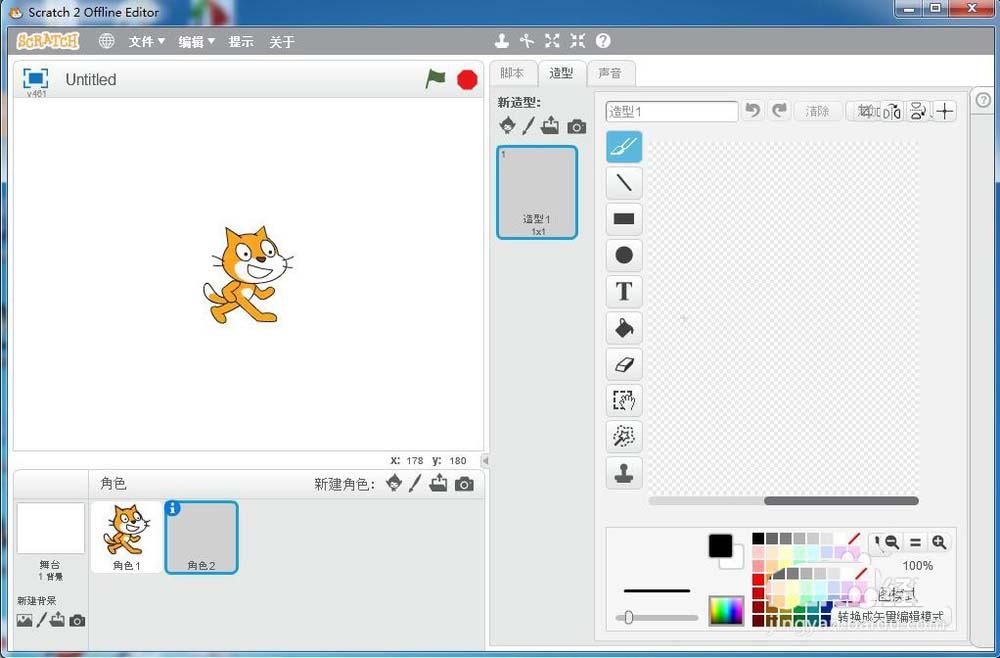Toggle full-screen presentation mode

point(35,78)
